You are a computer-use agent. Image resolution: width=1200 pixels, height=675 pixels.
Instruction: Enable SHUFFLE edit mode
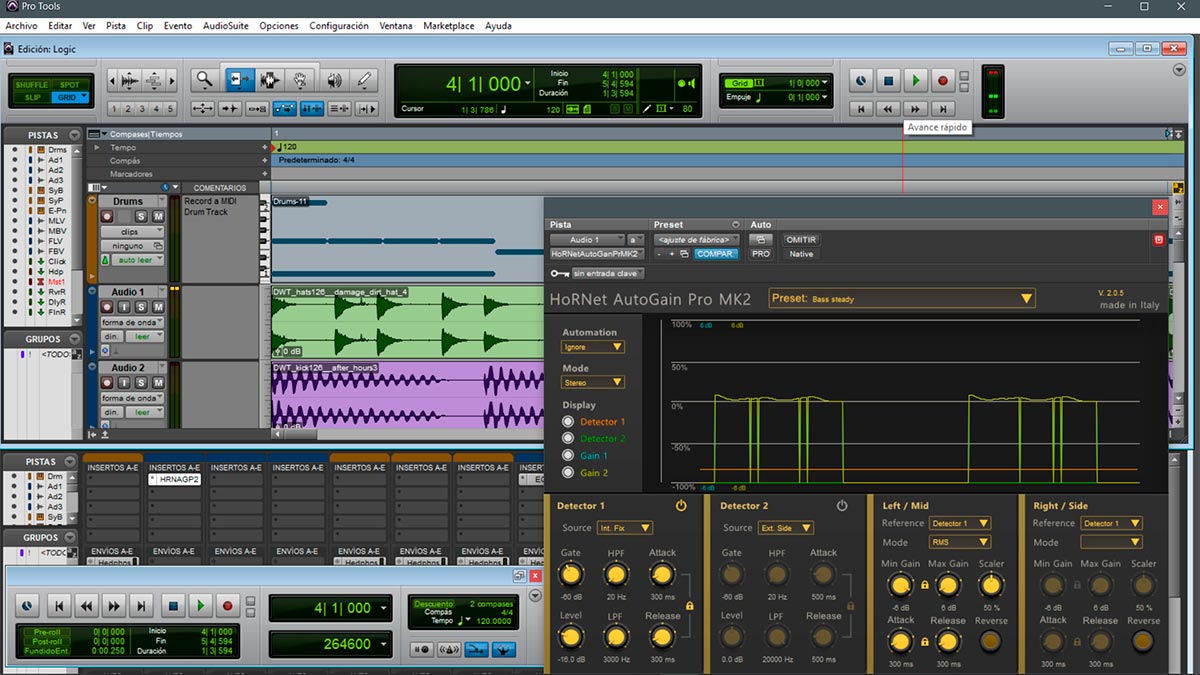(31, 85)
